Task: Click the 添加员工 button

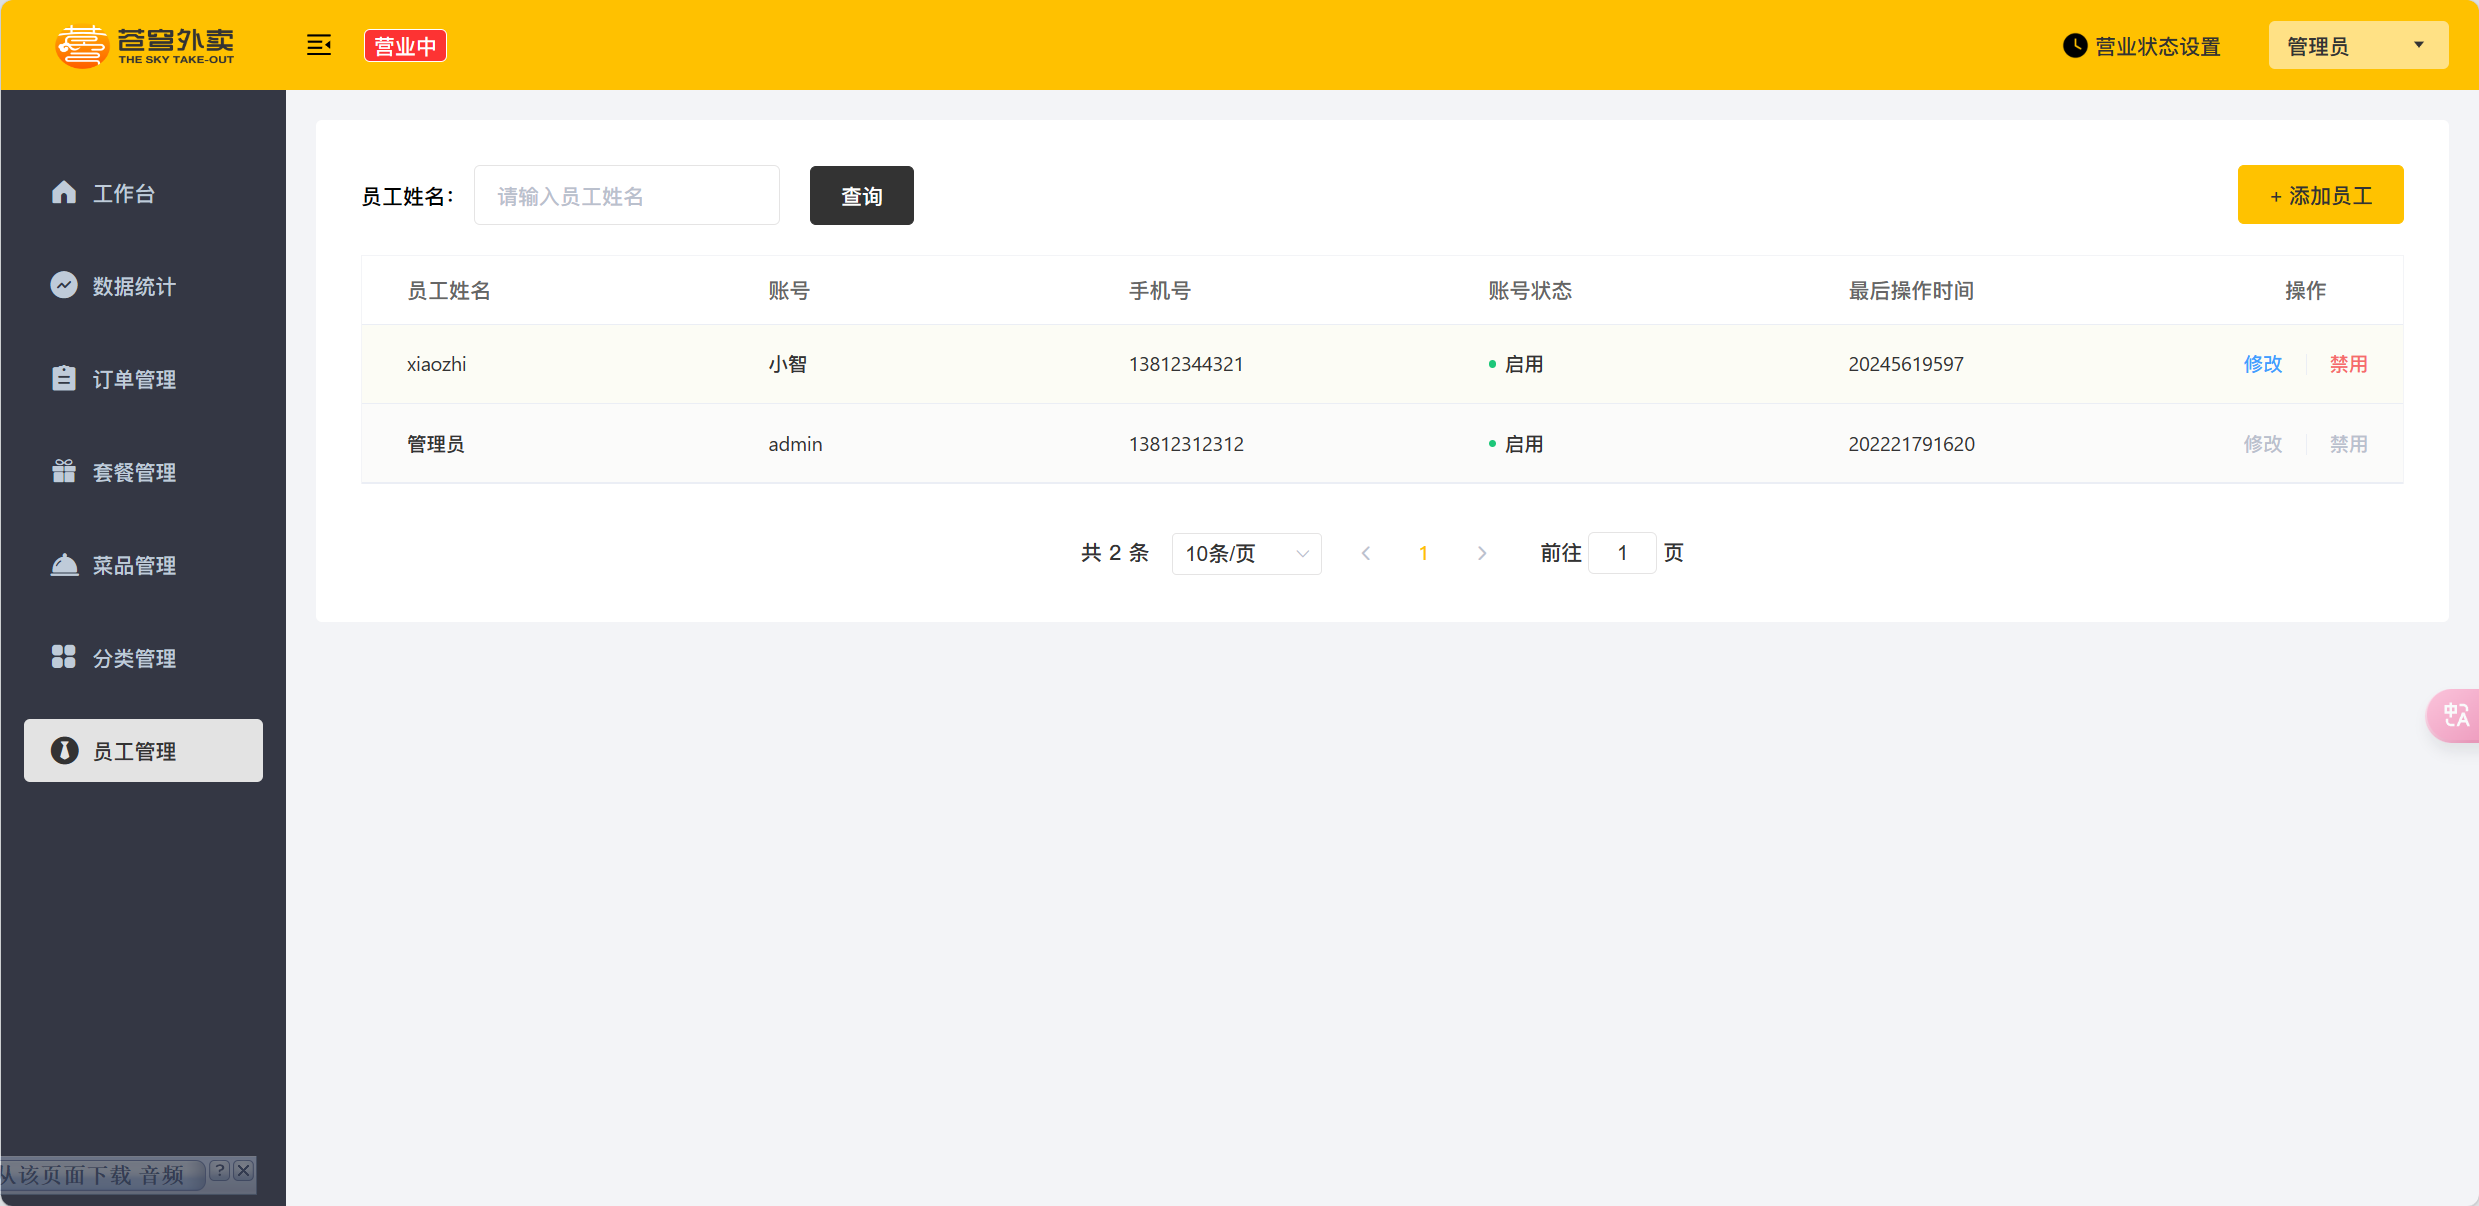Action: [2320, 195]
